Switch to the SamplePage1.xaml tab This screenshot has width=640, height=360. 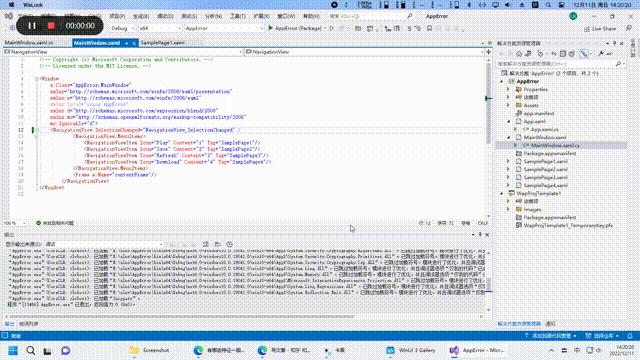(162, 42)
